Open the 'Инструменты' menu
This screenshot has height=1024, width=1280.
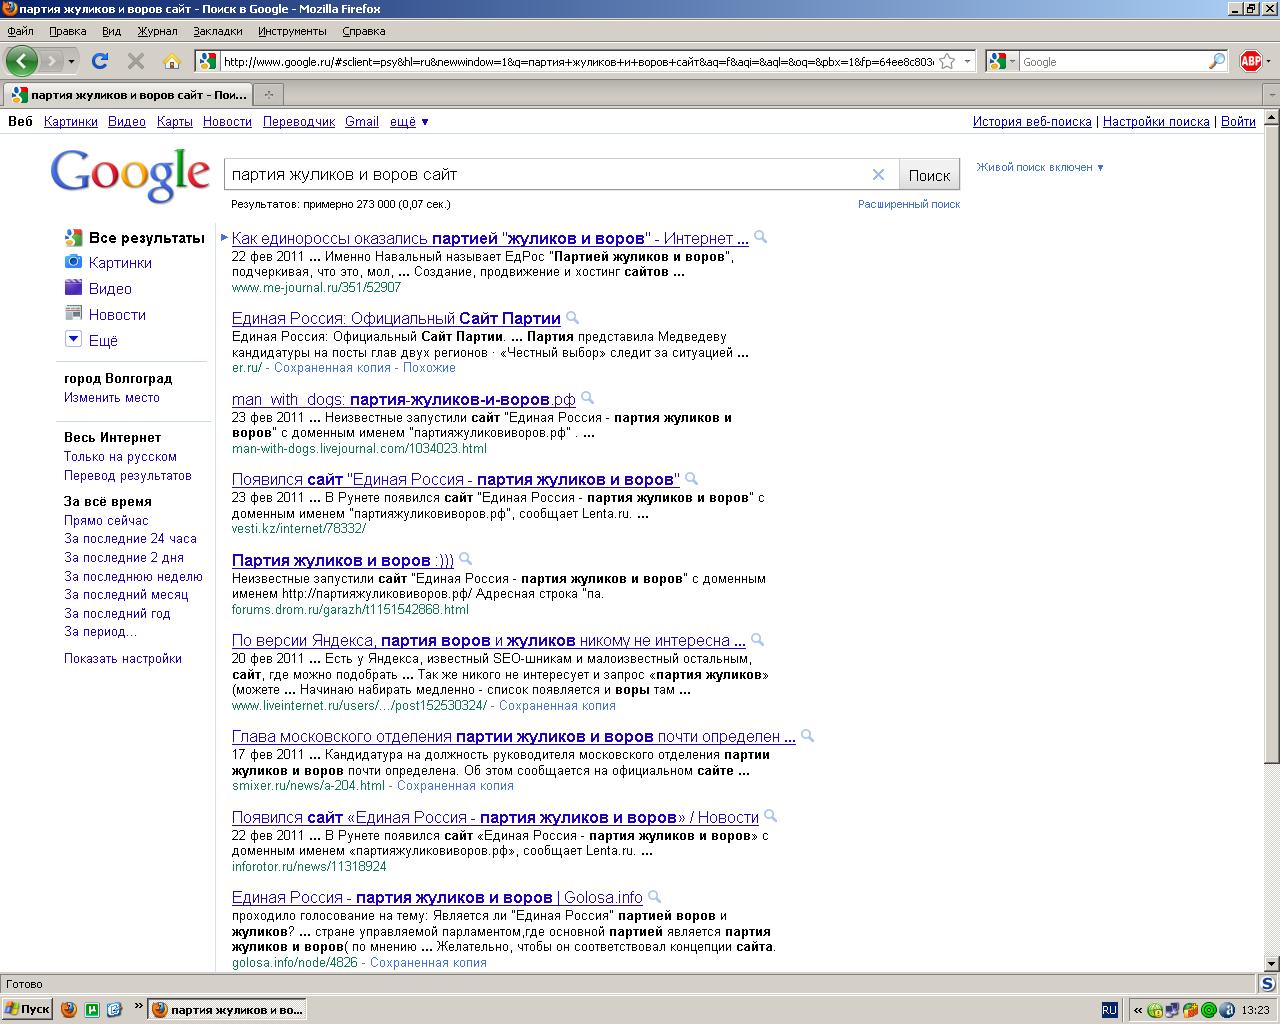tap(292, 31)
